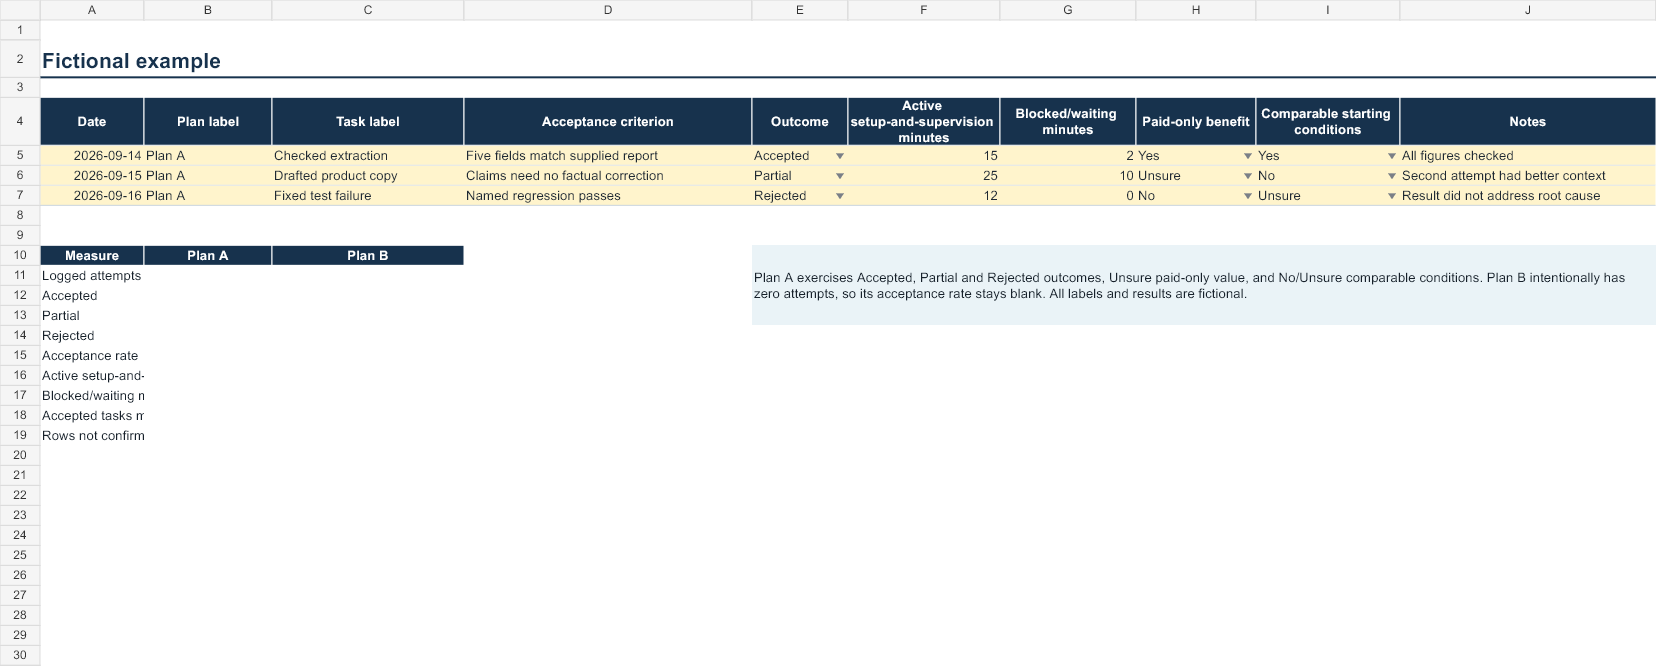The height and width of the screenshot is (666, 1656).
Task: Click the Plan B summary column header
Action: tap(368, 256)
